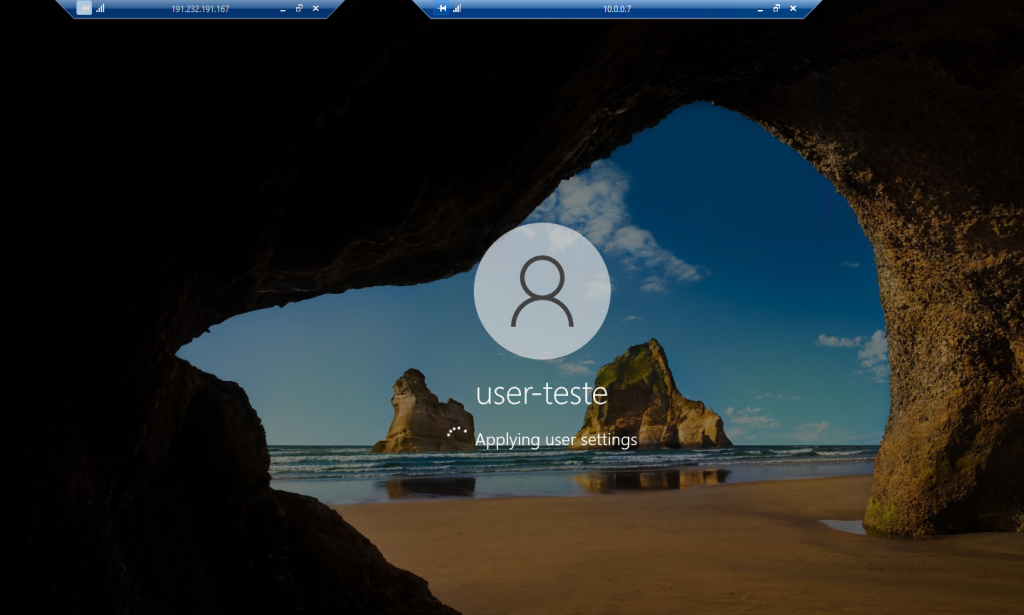Toggle pin on 10.0.0.7 connection bar
This screenshot has height=615, width=1024.
tap(442, 8)
